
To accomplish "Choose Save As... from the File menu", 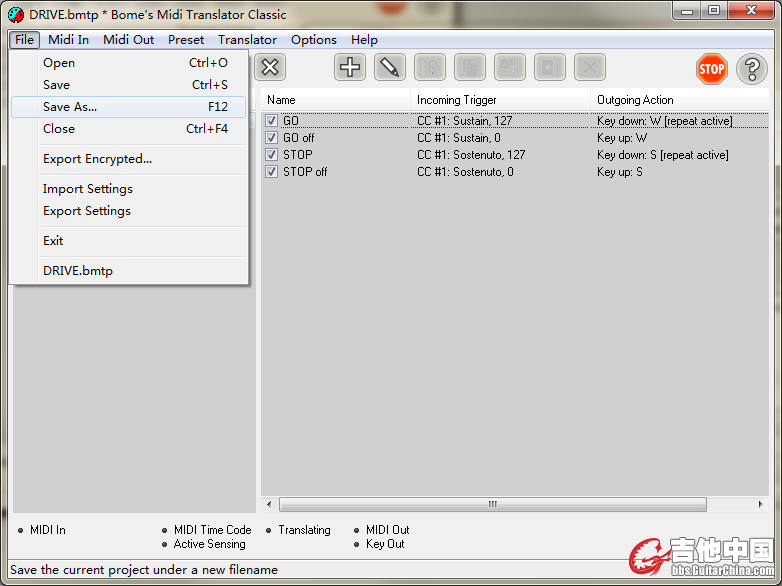I will point(70,107).
